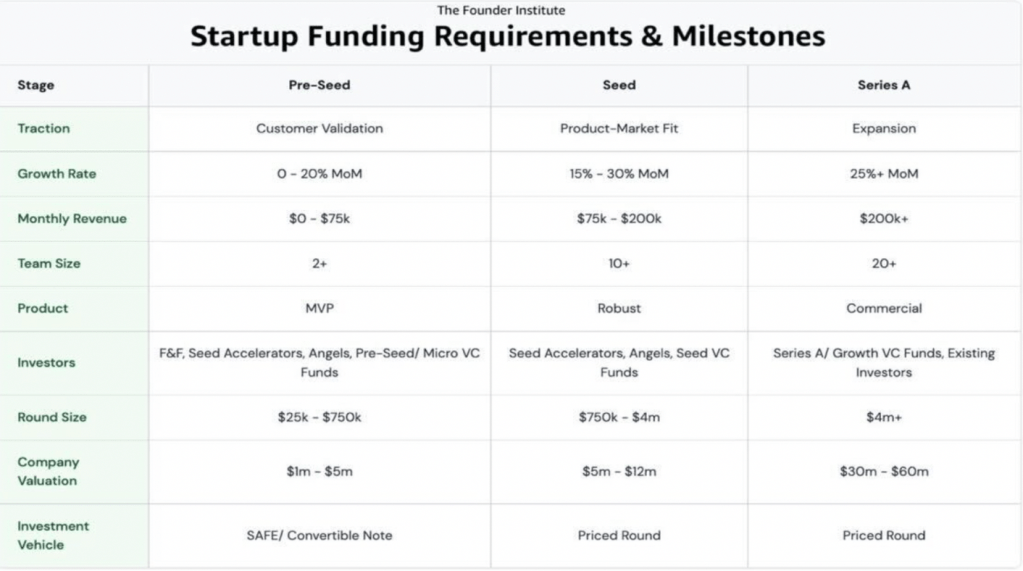The width and height of the screenshot is (1023, 571).
Task: Select the Monthly Revenue row label
Action: pyautogui.click(x=72, y=219)
